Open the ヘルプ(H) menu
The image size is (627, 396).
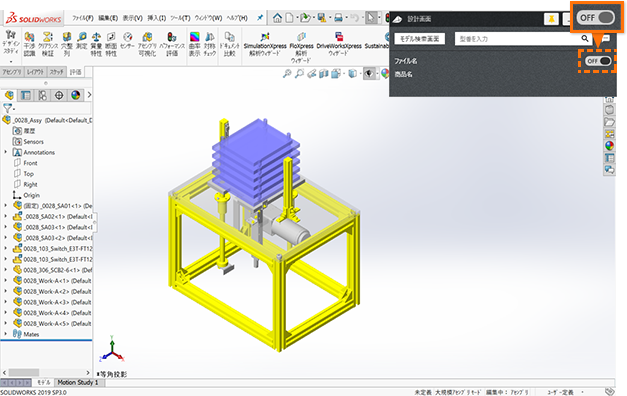tap(237, 18)
